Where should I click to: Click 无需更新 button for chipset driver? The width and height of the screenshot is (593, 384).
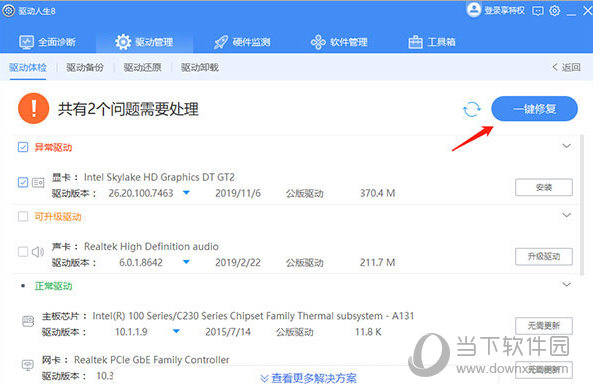pyautogui.click(x=544, y=326)
